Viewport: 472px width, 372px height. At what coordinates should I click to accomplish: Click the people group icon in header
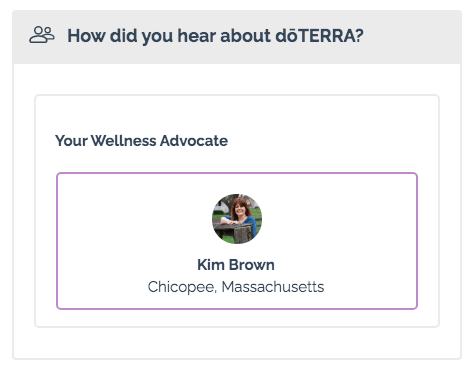(42, 35)
